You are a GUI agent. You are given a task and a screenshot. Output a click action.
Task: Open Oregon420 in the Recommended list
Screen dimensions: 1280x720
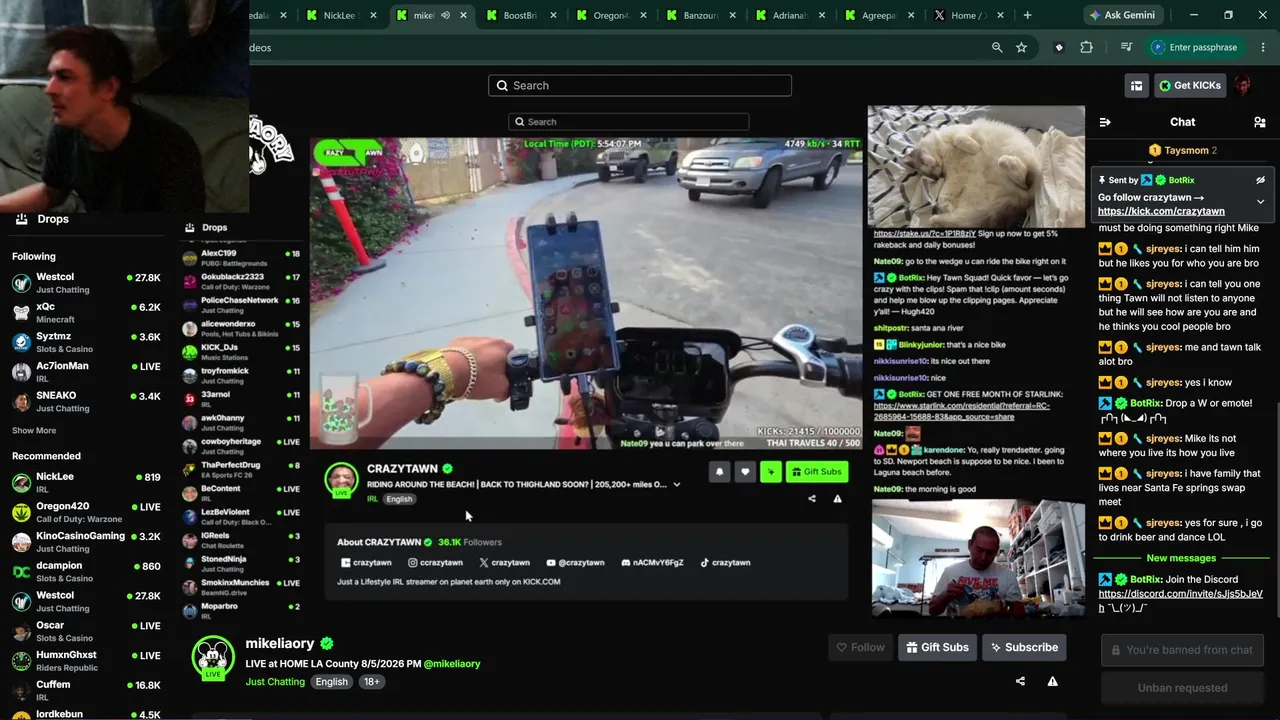(x=87, y=512)
